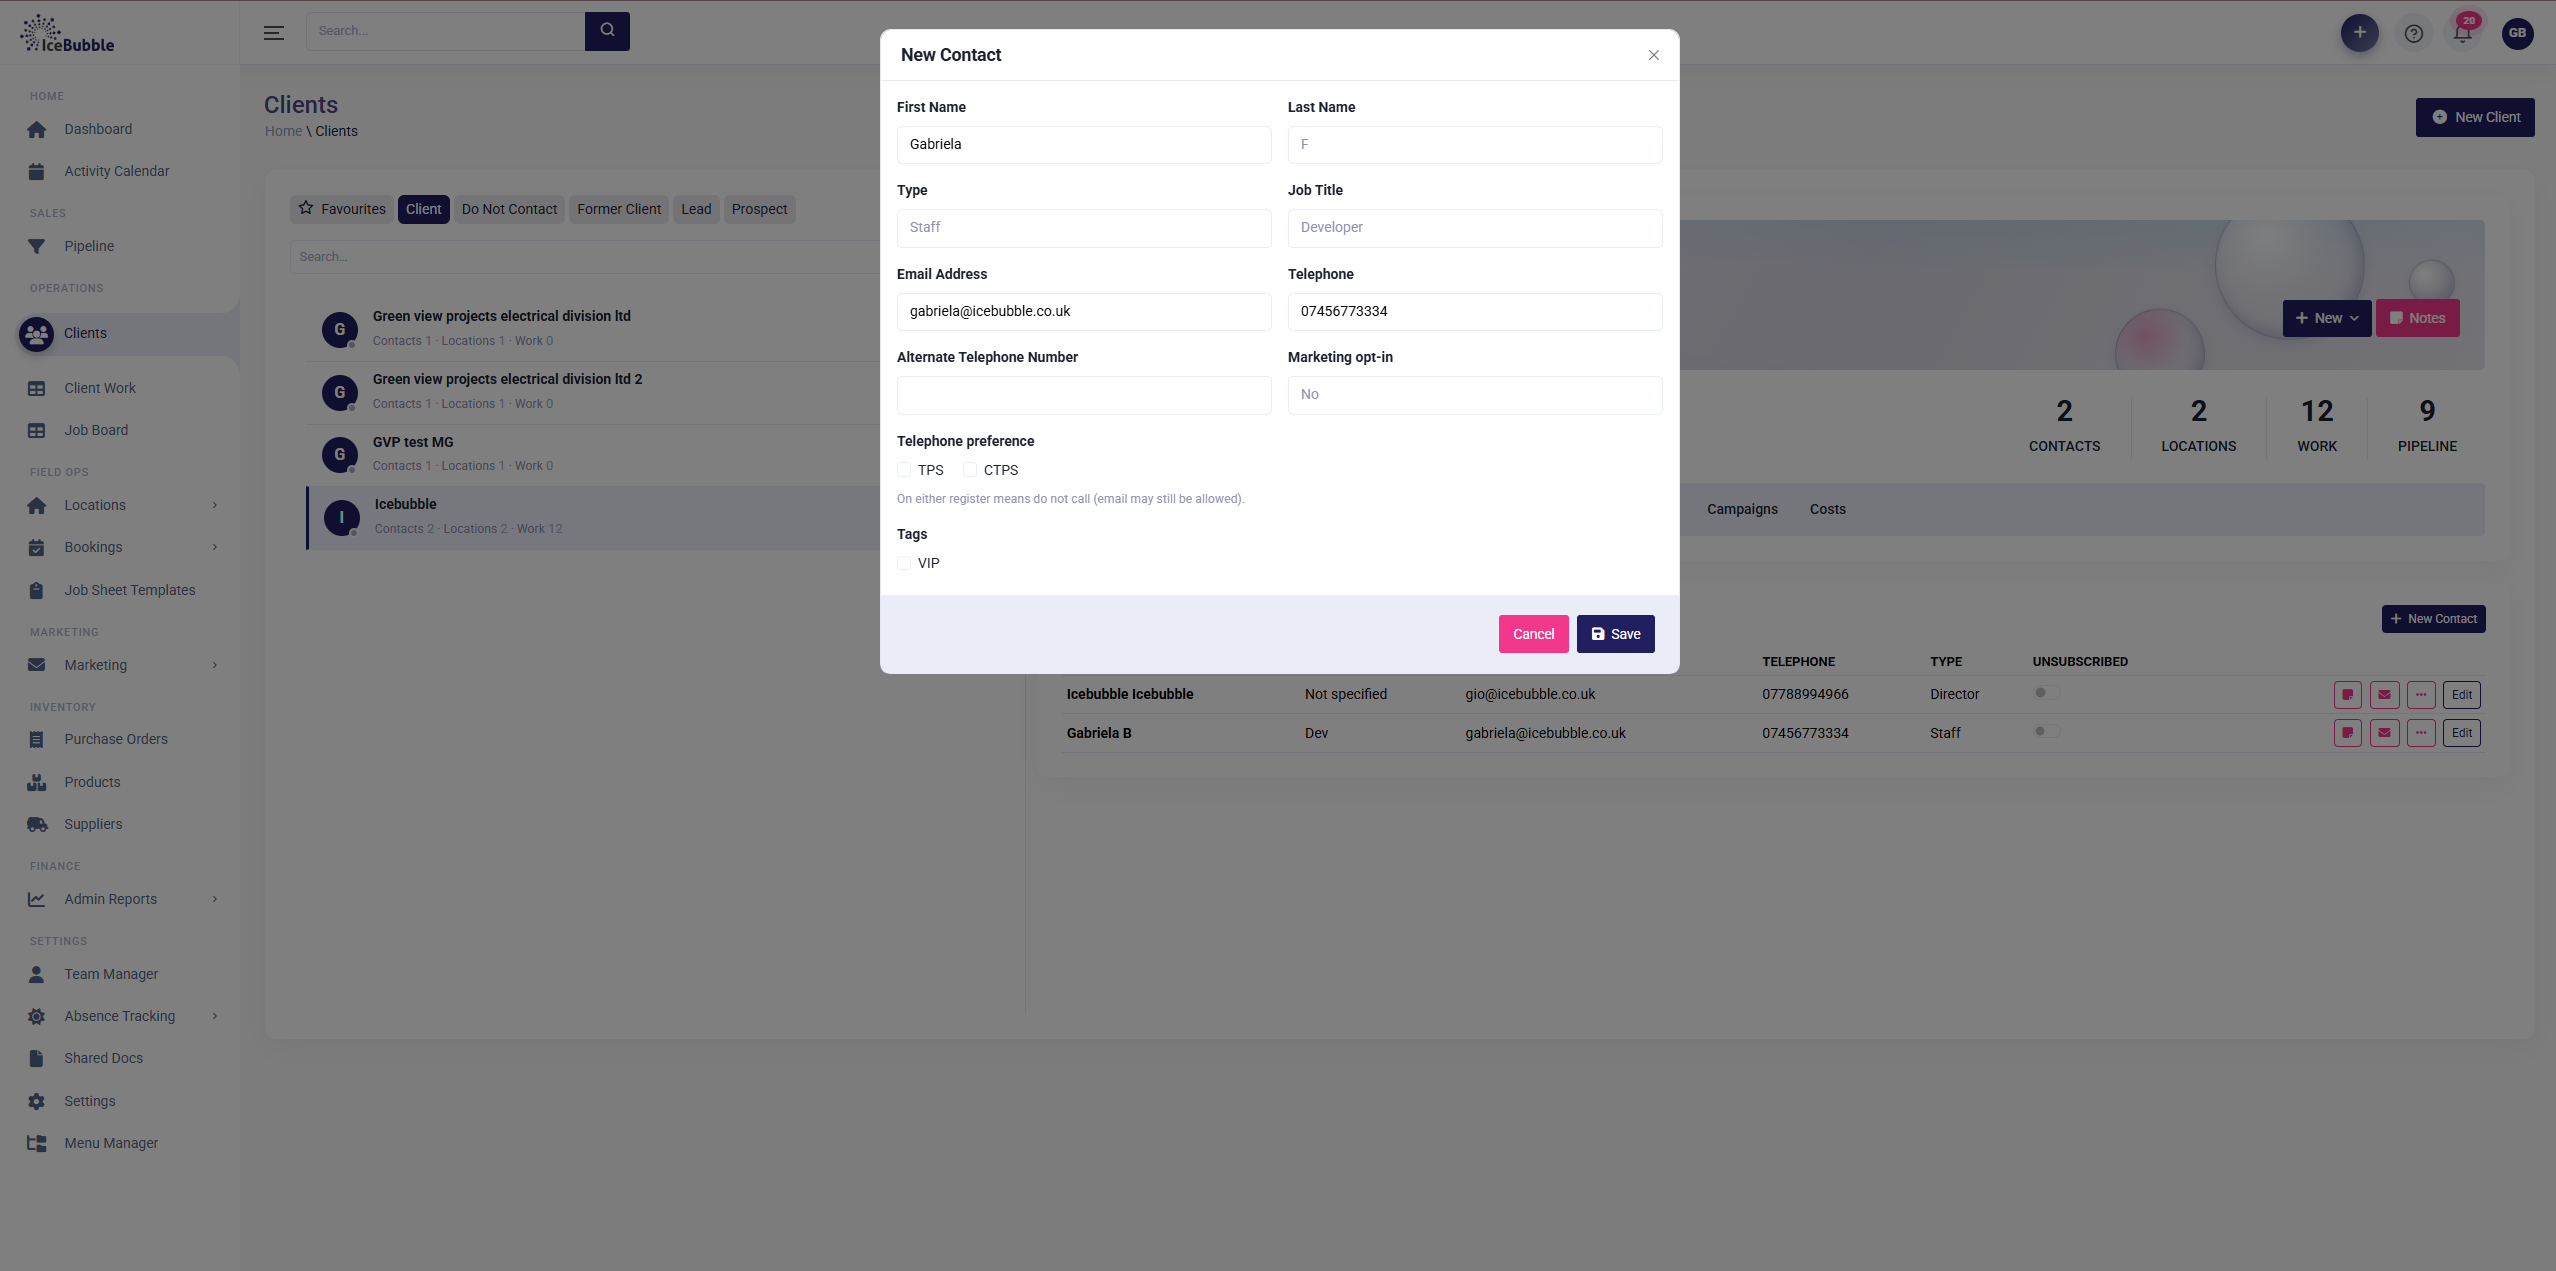2556x1271 pixels.
Task: Expand the Bookings submenu chevron
Action: point(215,548)
